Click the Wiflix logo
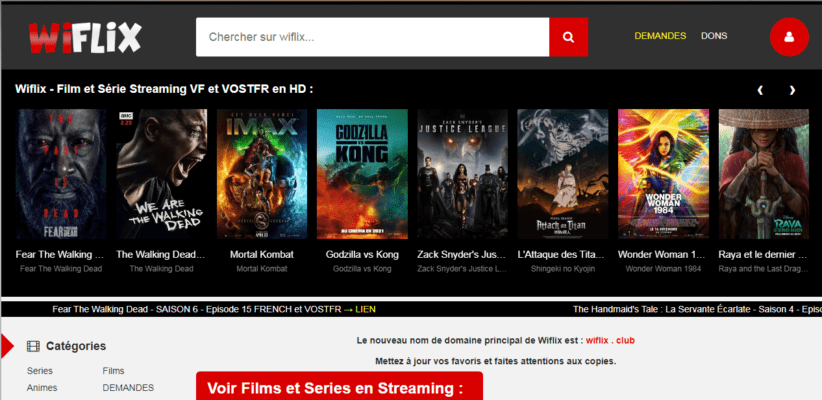Screen dimensions: 822x400 click(85, 37)
